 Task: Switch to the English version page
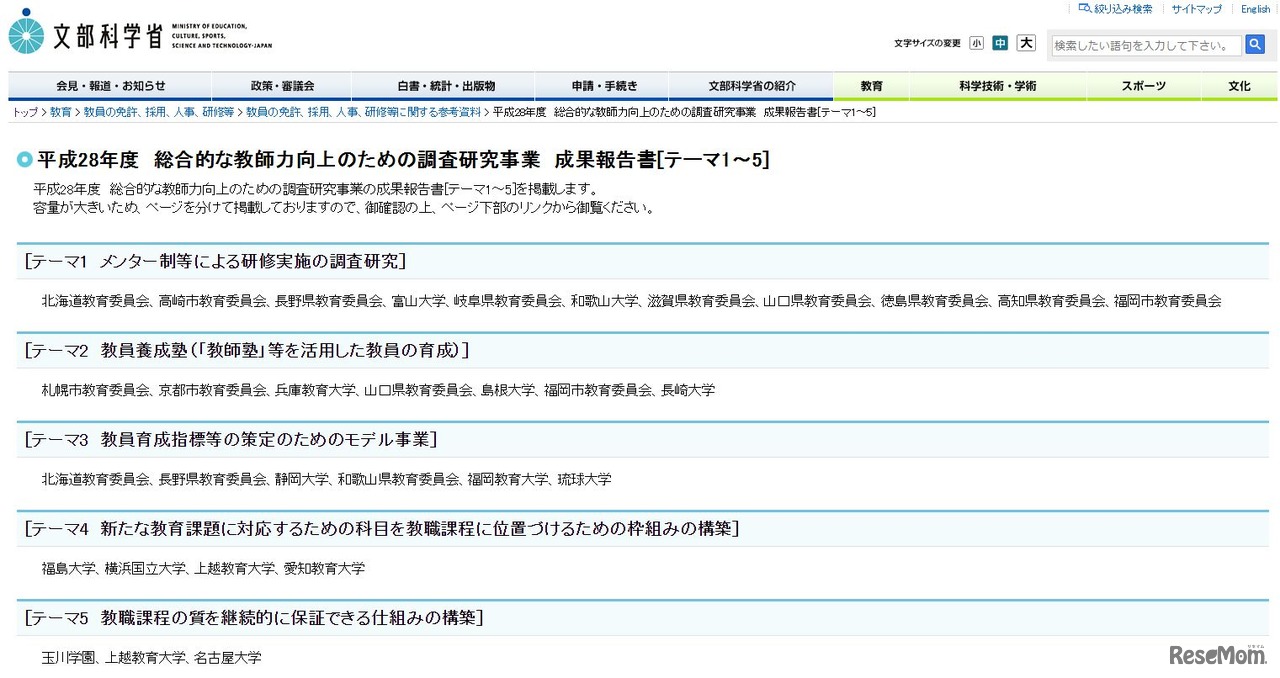coord(1255,9)
